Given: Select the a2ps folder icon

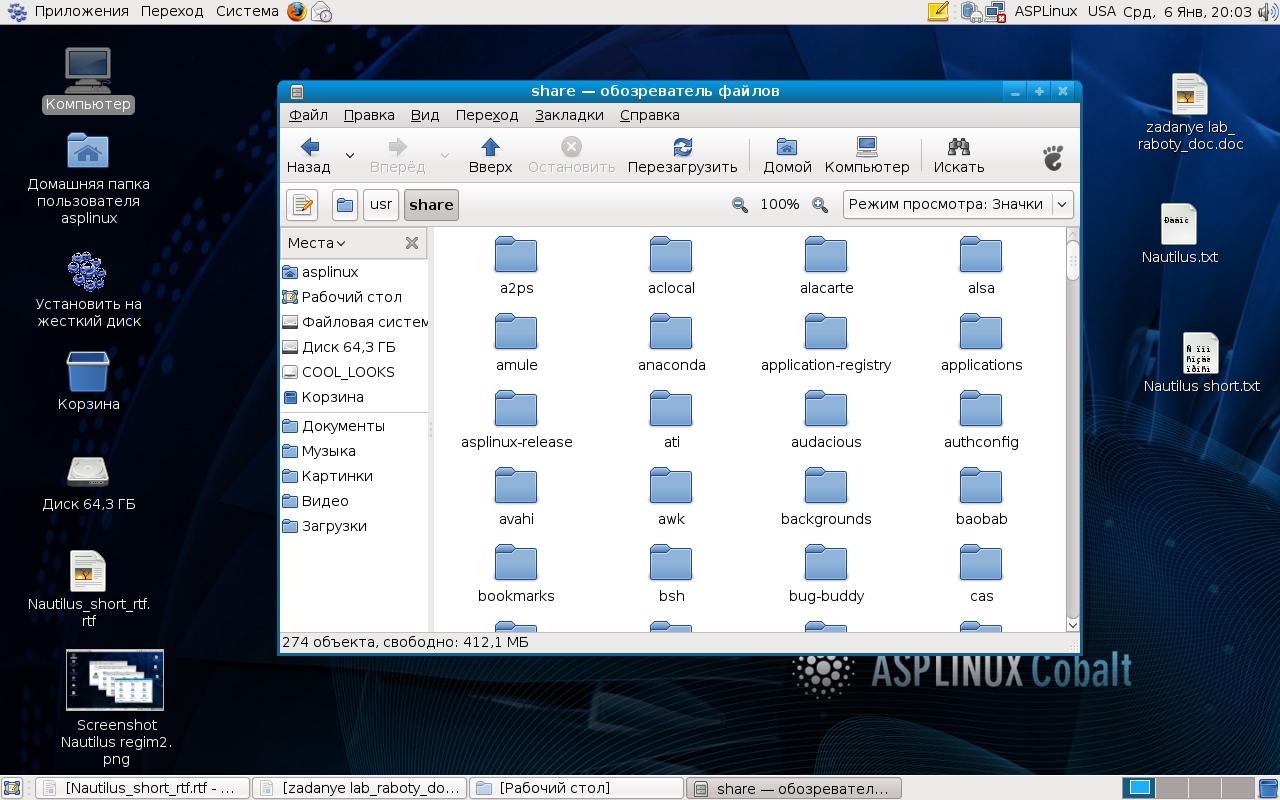Looking at the screenshot, I should click(x=516, y=255).
